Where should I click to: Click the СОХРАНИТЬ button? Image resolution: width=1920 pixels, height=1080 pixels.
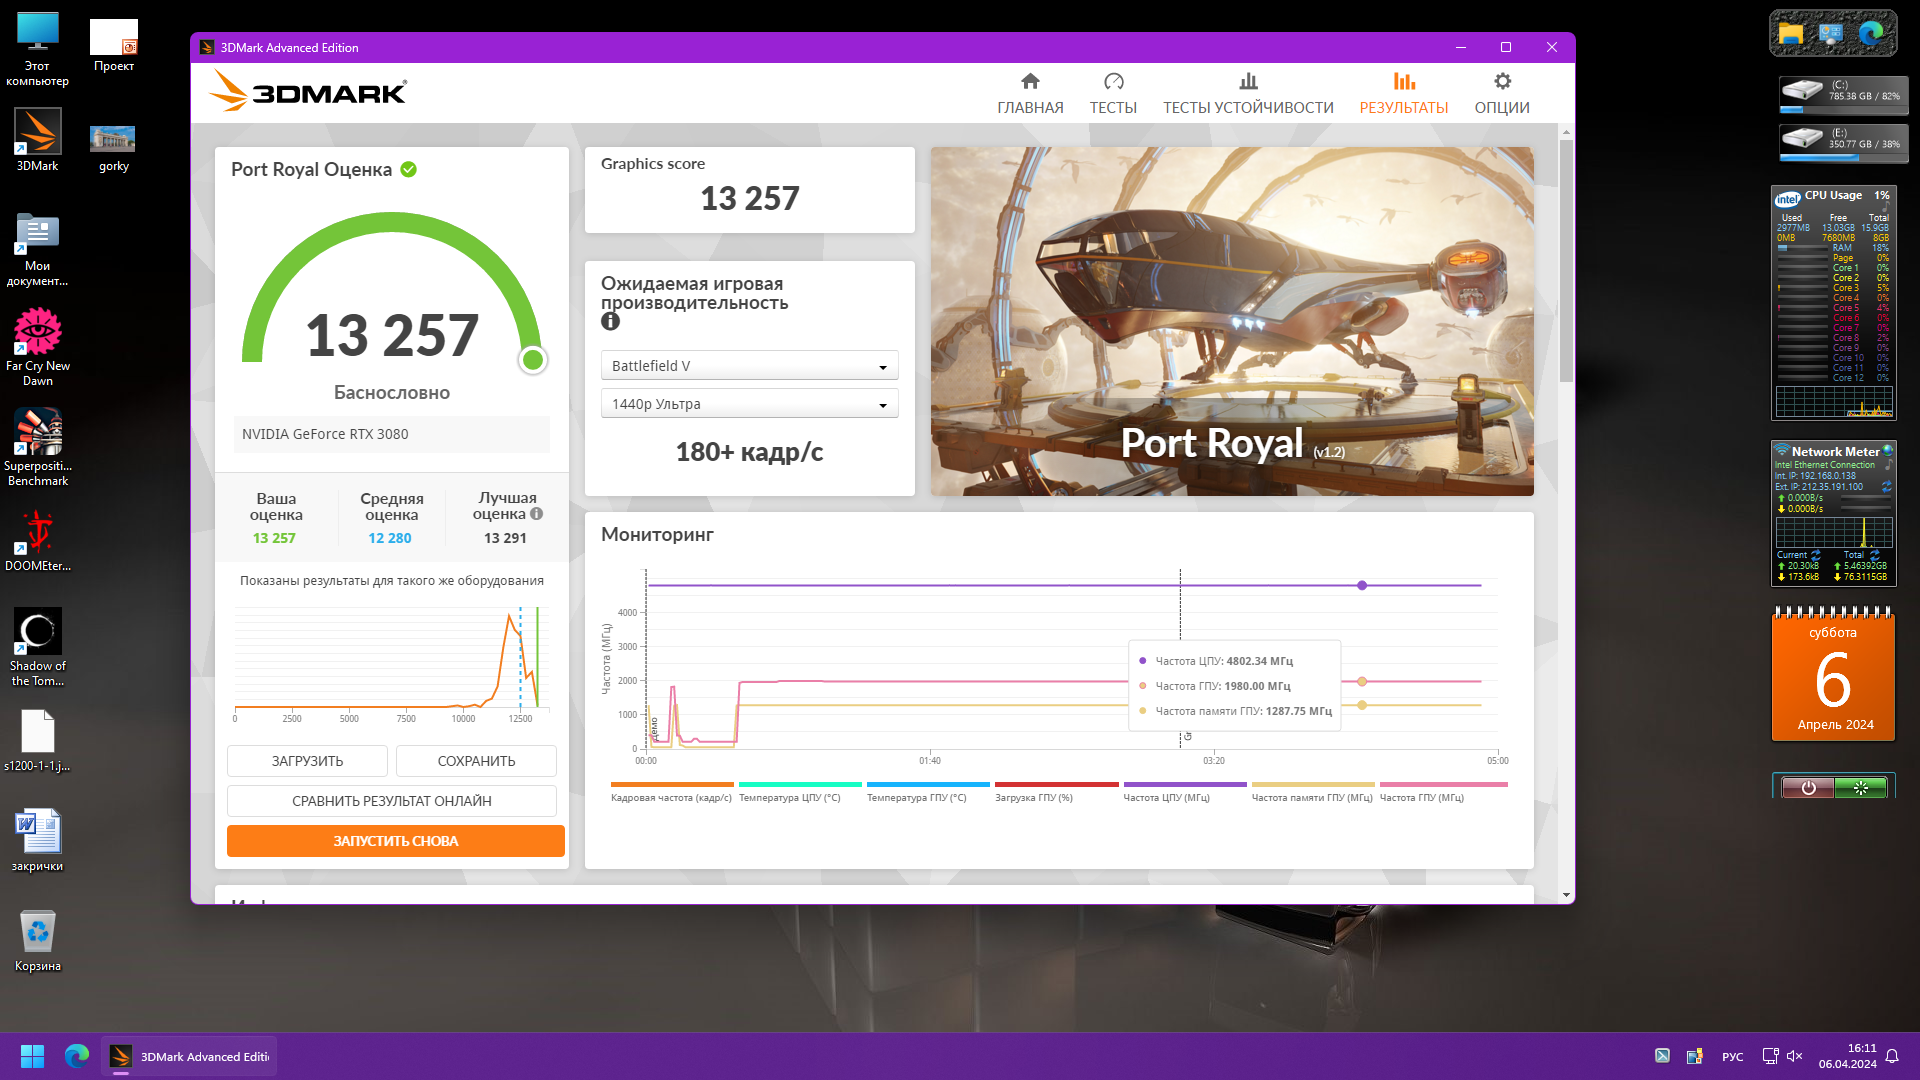[x=476, y=761]
